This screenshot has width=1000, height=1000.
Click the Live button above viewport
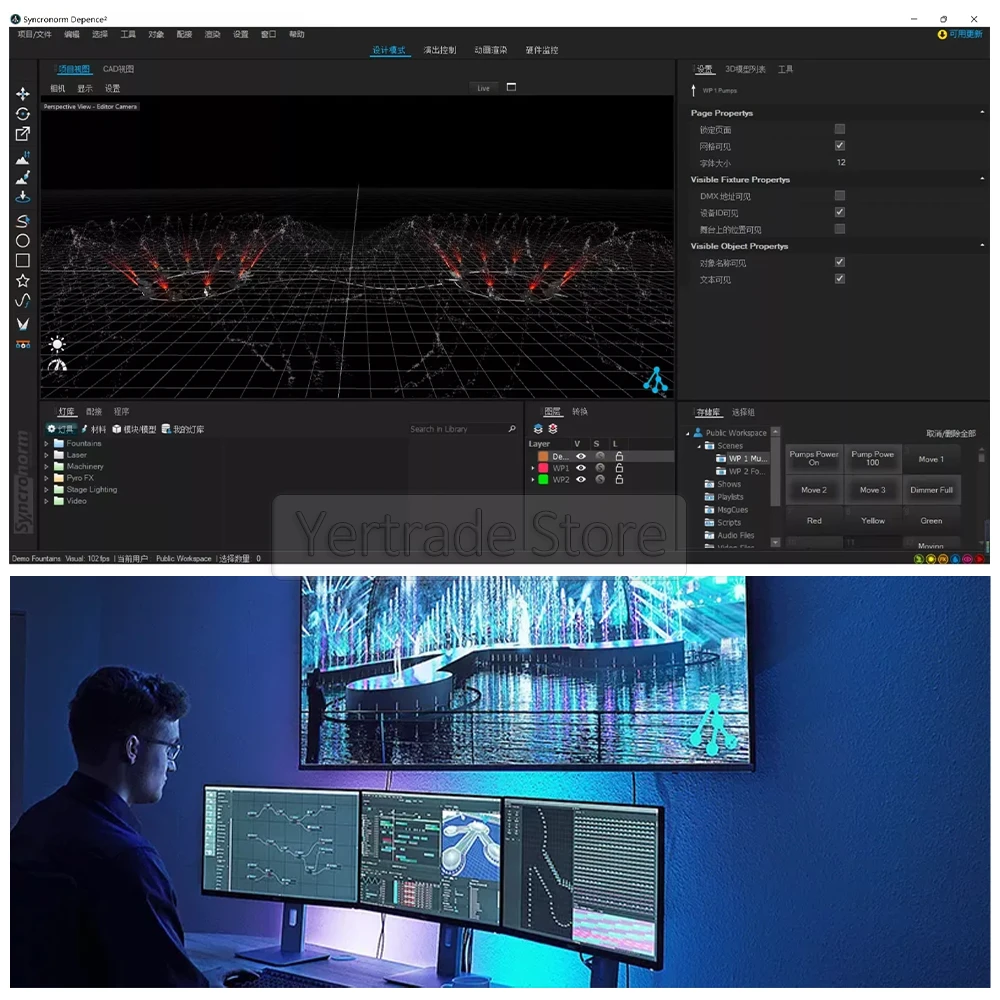point(483,88)
